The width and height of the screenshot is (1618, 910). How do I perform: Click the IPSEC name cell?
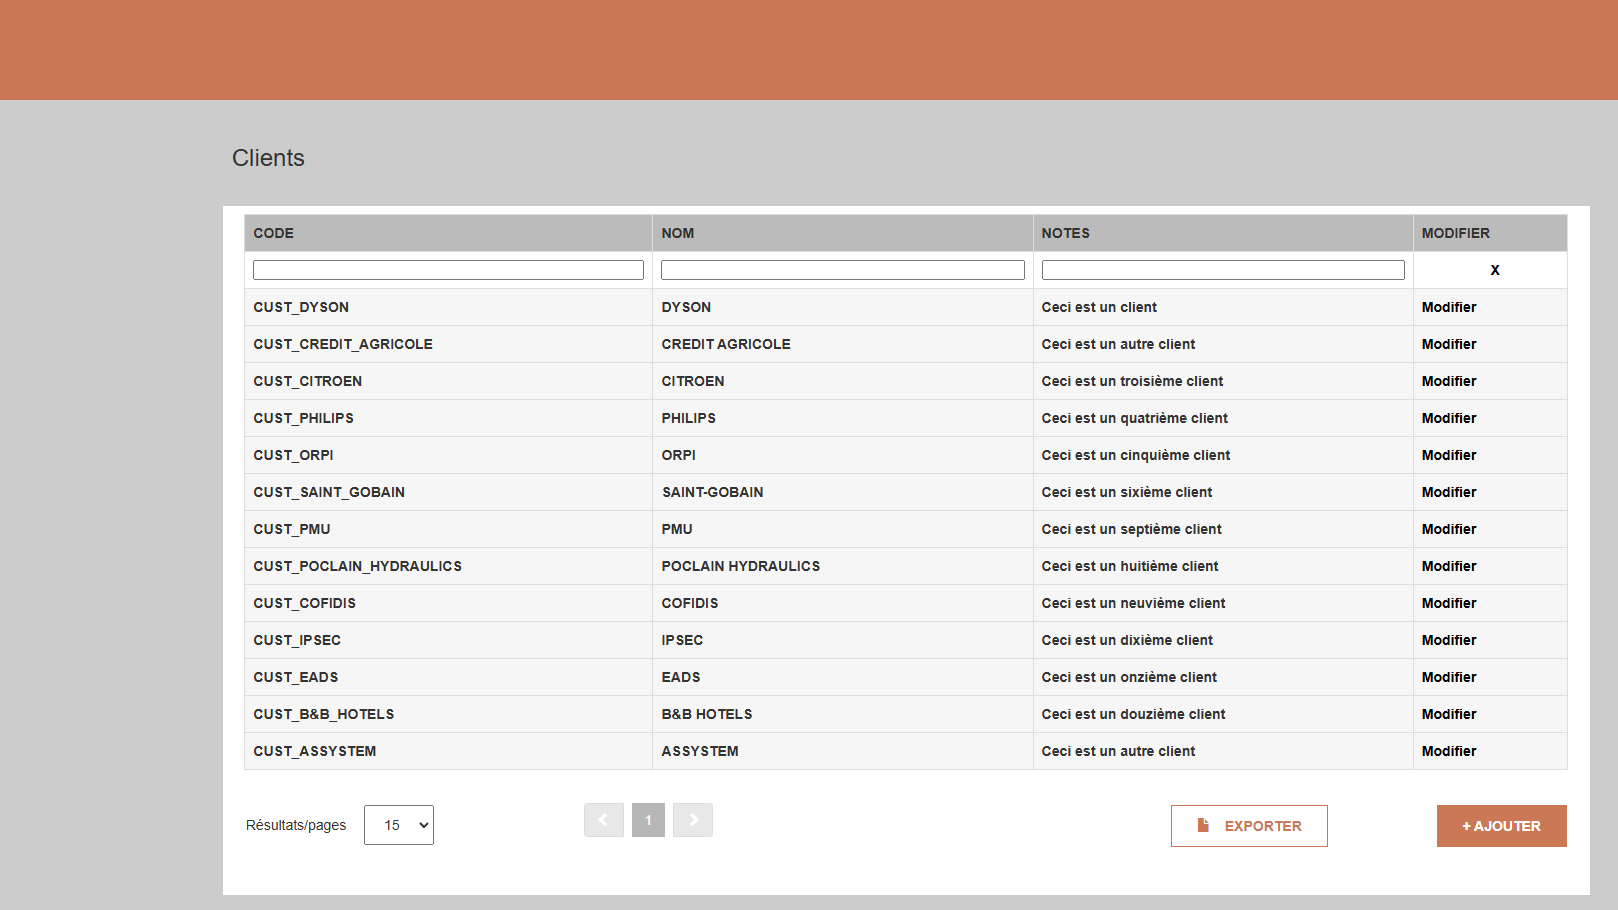[x=843, y=640]
